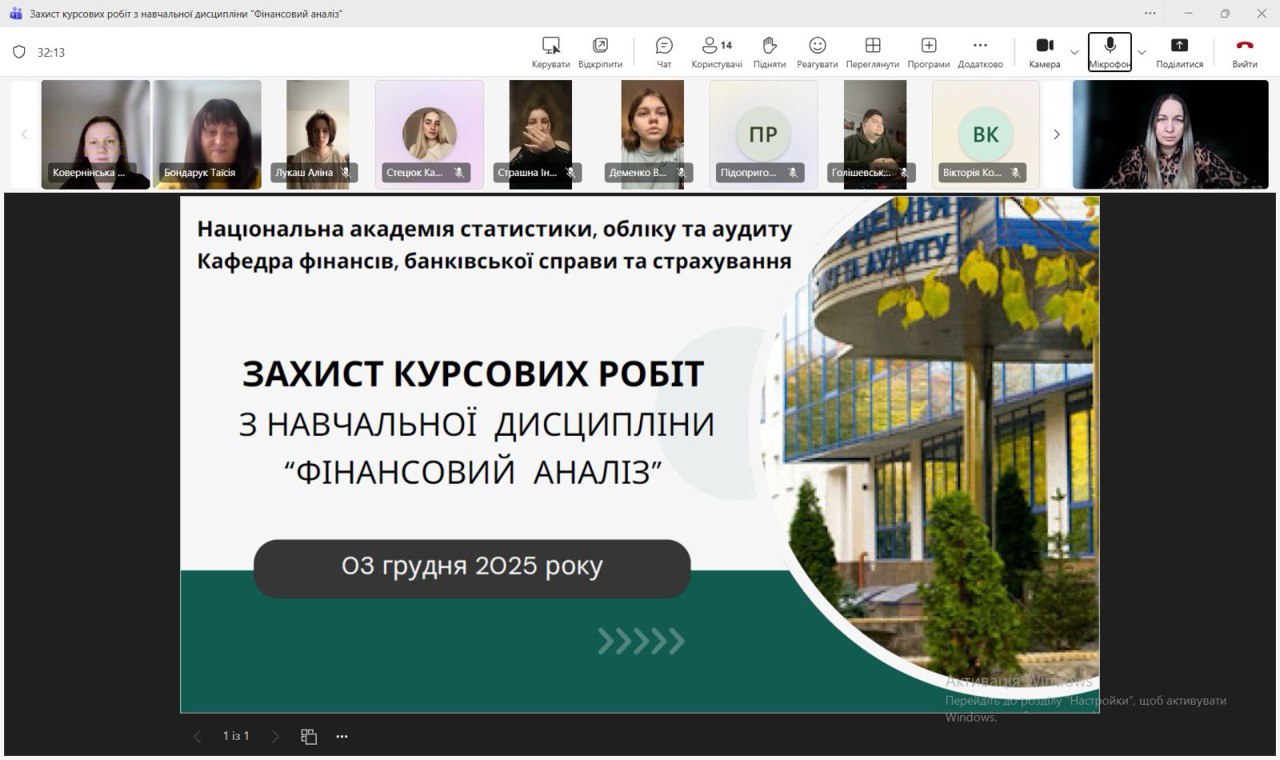Show next participants in the gallery strip
1280x760 pixels.
pyautogui.click(x=1056, y=134)
